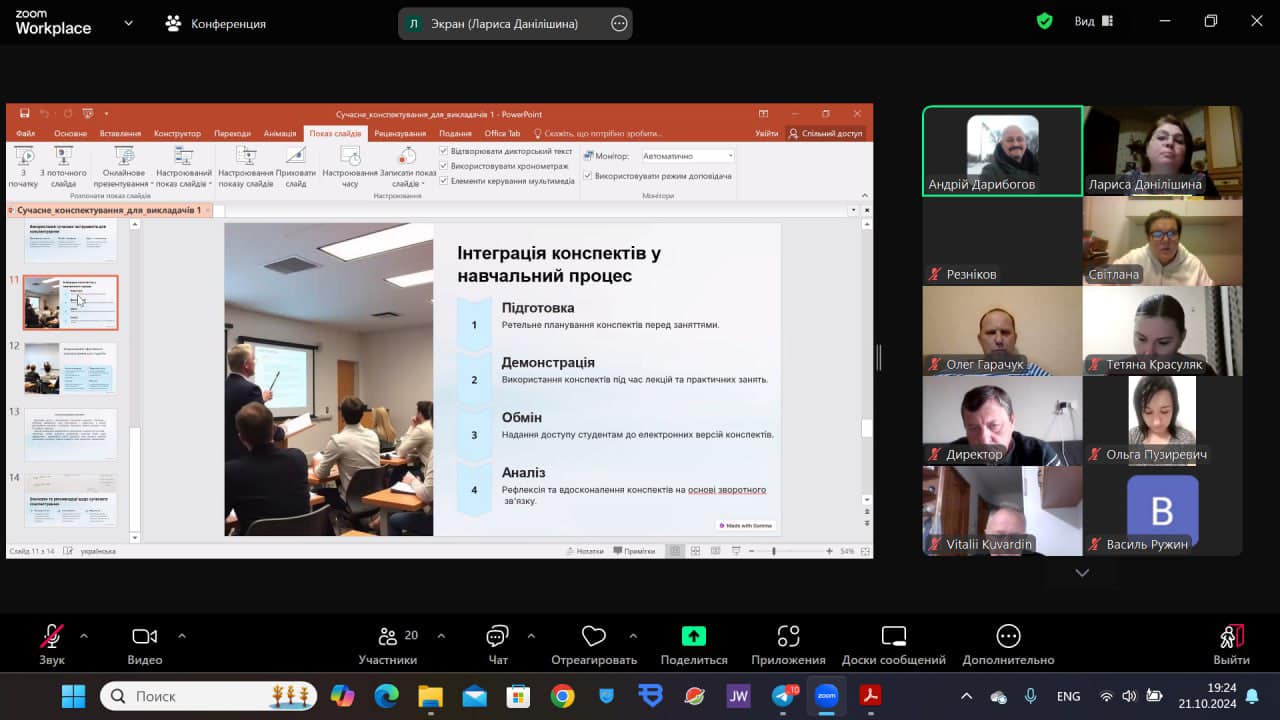Open the Вид view layout dropdown
This screenshot has width=1280, height=720.
(1093, 21)
